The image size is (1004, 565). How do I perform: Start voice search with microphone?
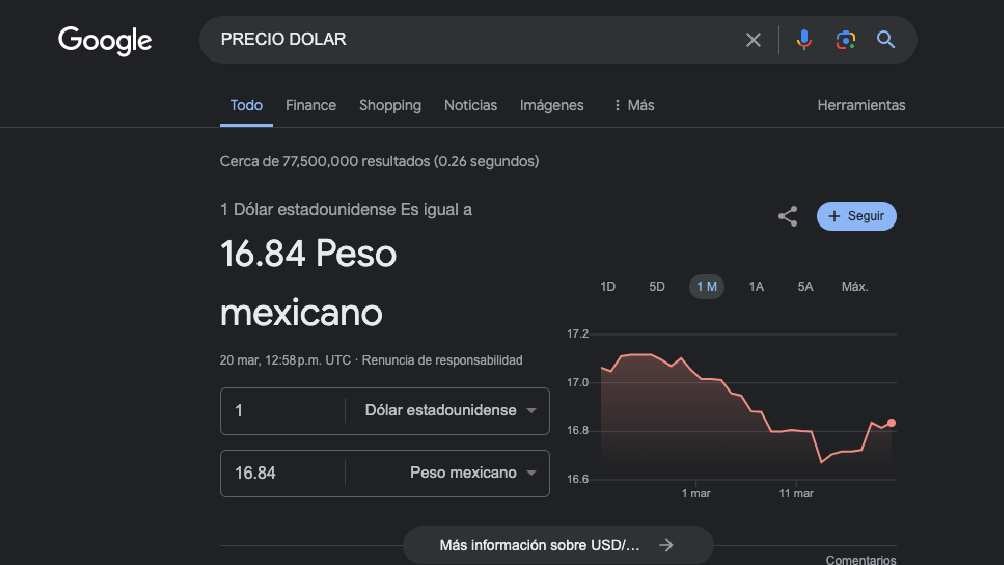coord(804,40)
